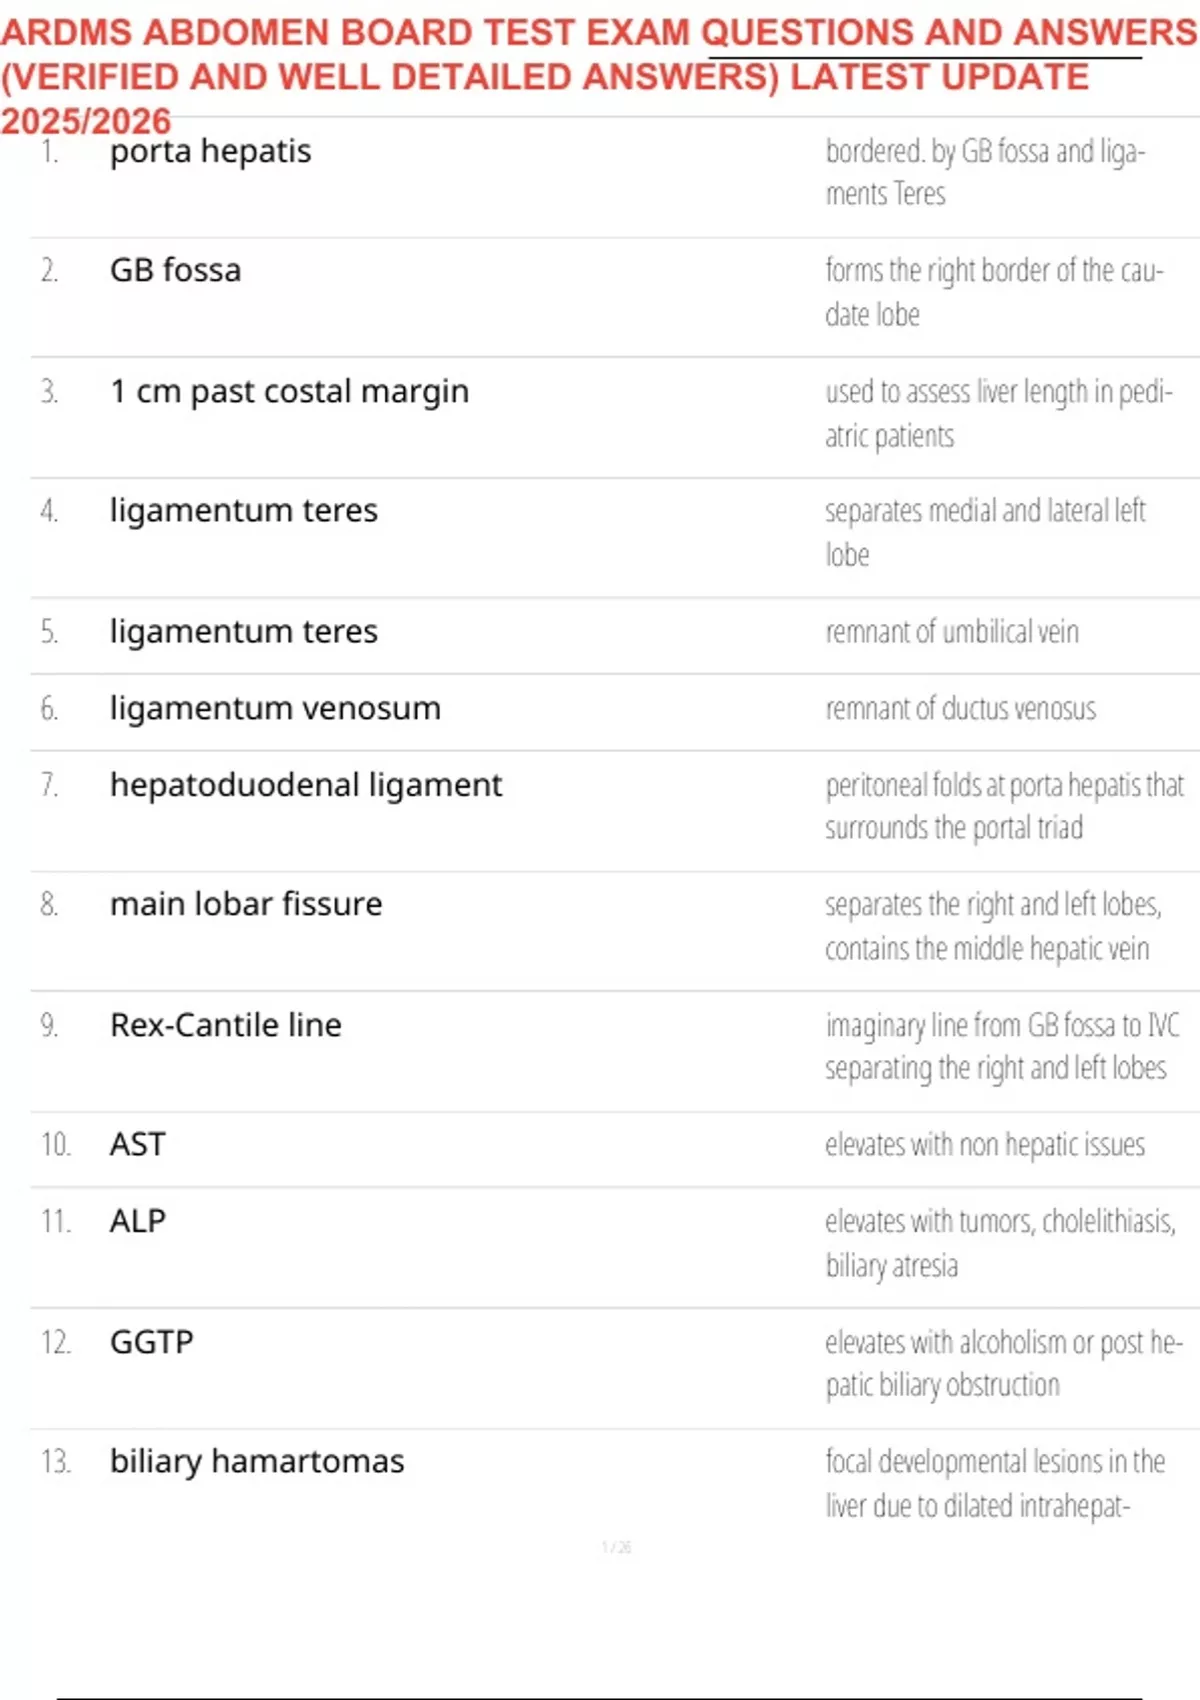Click the 'ALP' term

tap(137, 1221)
